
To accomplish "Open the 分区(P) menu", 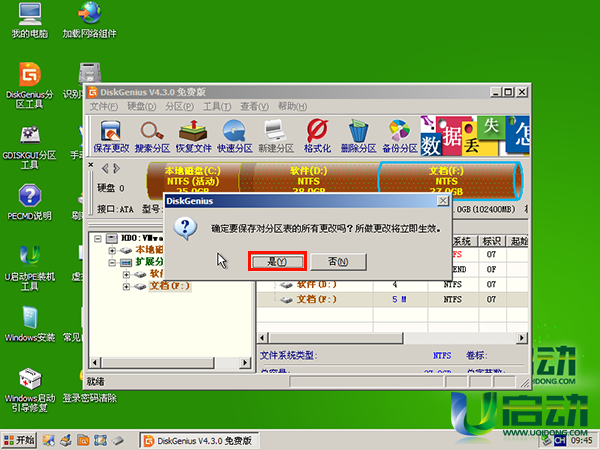I will tap(179, 106).
